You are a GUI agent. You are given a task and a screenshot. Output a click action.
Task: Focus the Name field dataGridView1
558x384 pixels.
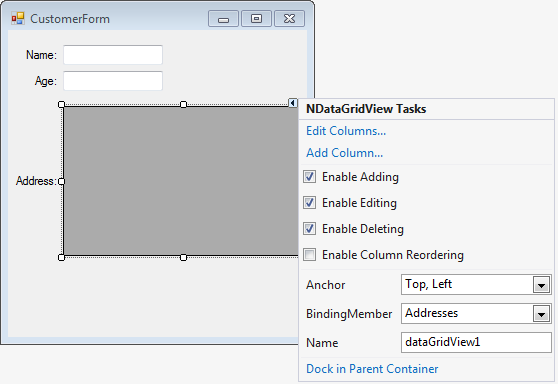click(x=476, y=342)
